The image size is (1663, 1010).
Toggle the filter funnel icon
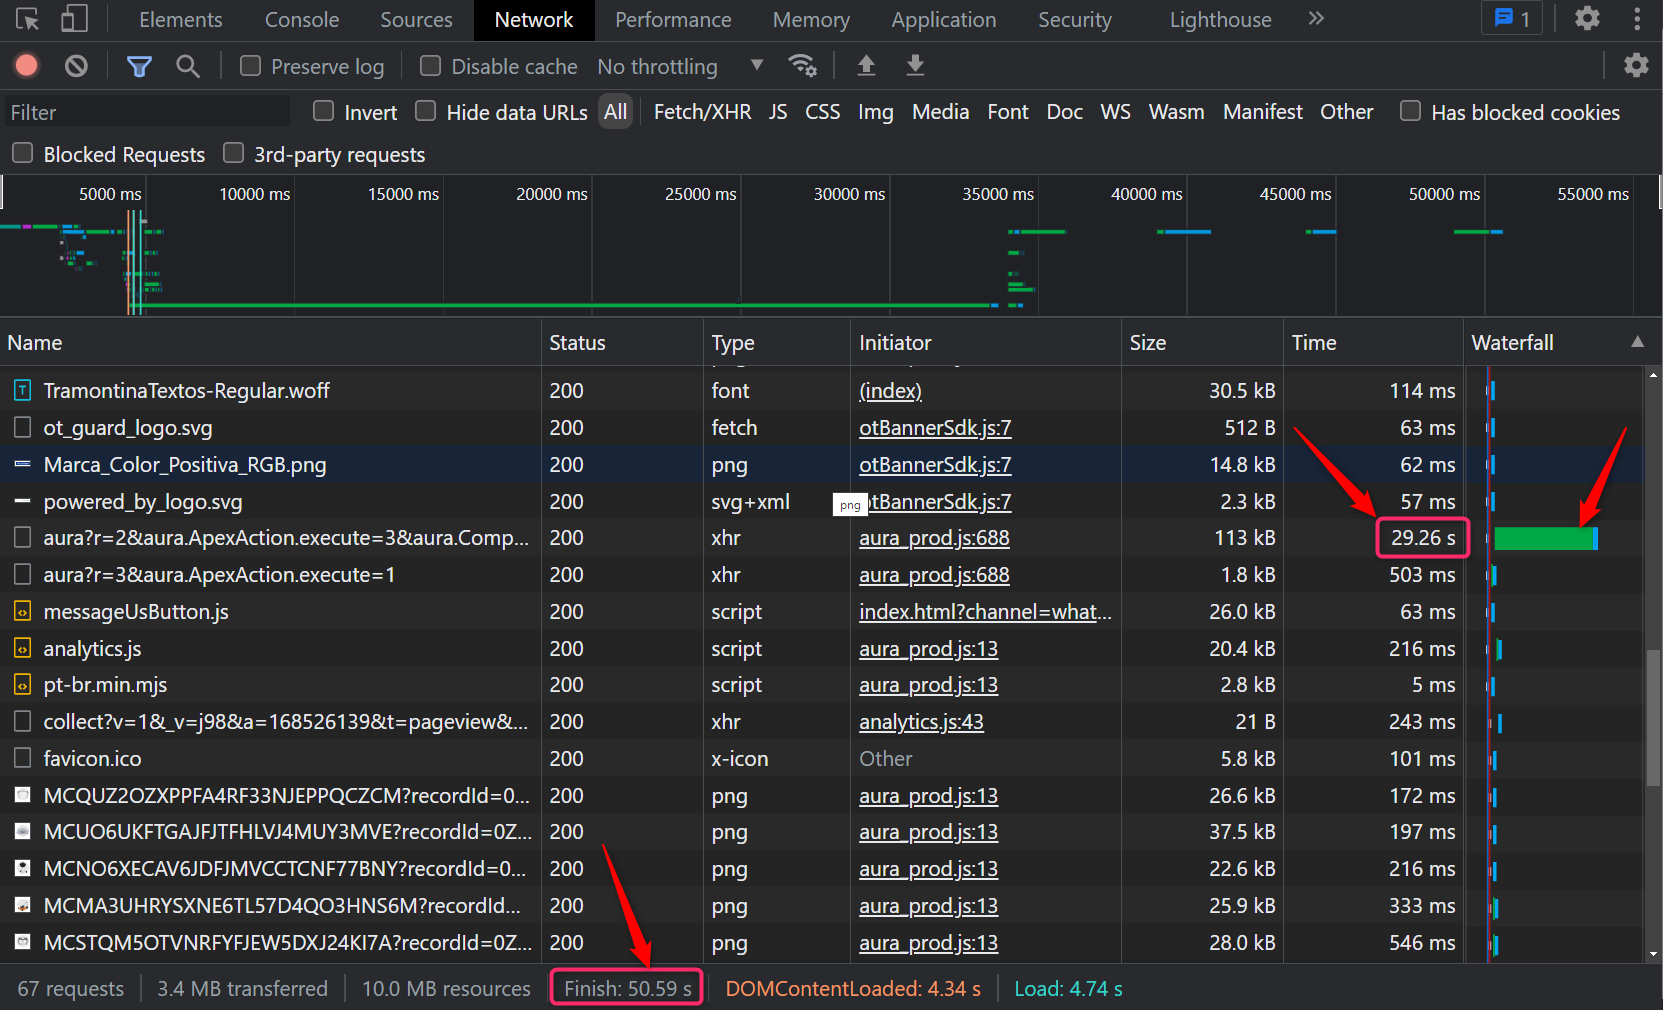[x=139, y=66]
